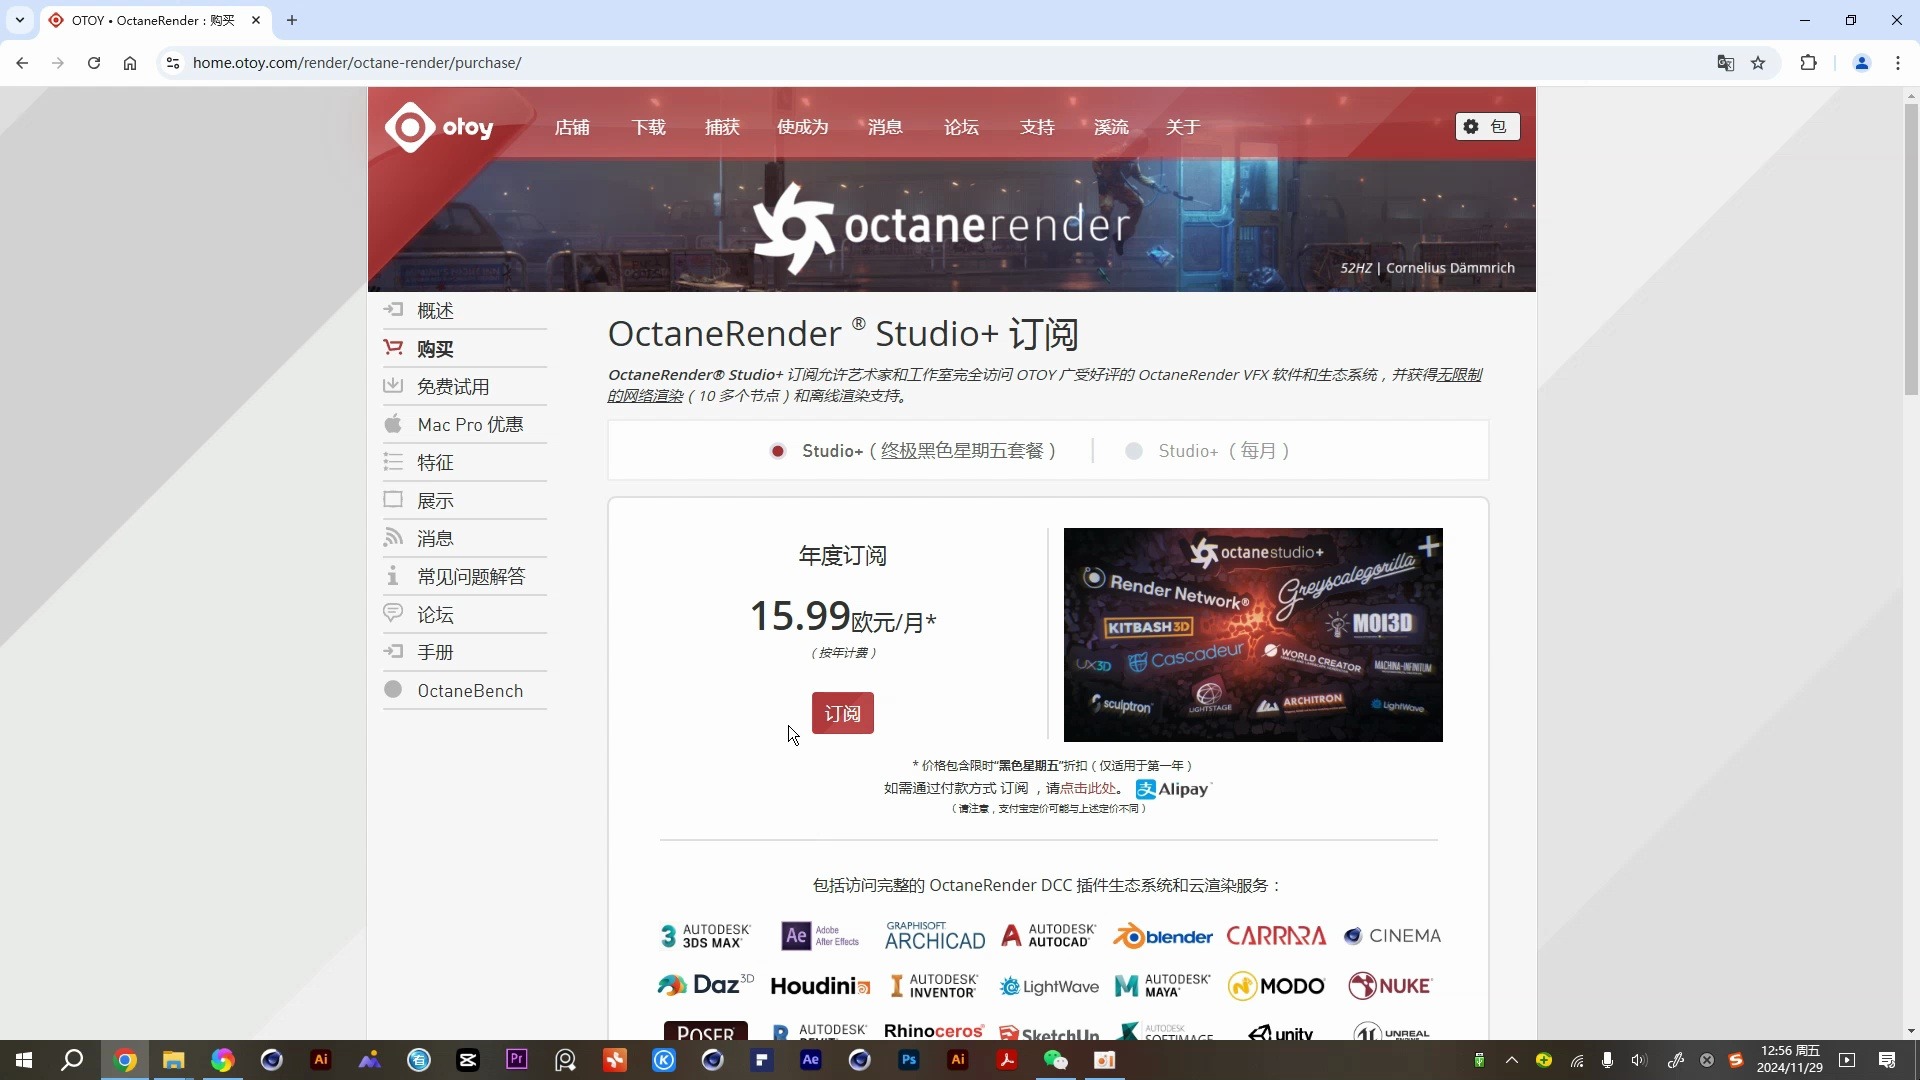Screen dimensions: 1920x1080
Task: Open the Chrome three-dot menu
Action: [x=1897, y=63]
